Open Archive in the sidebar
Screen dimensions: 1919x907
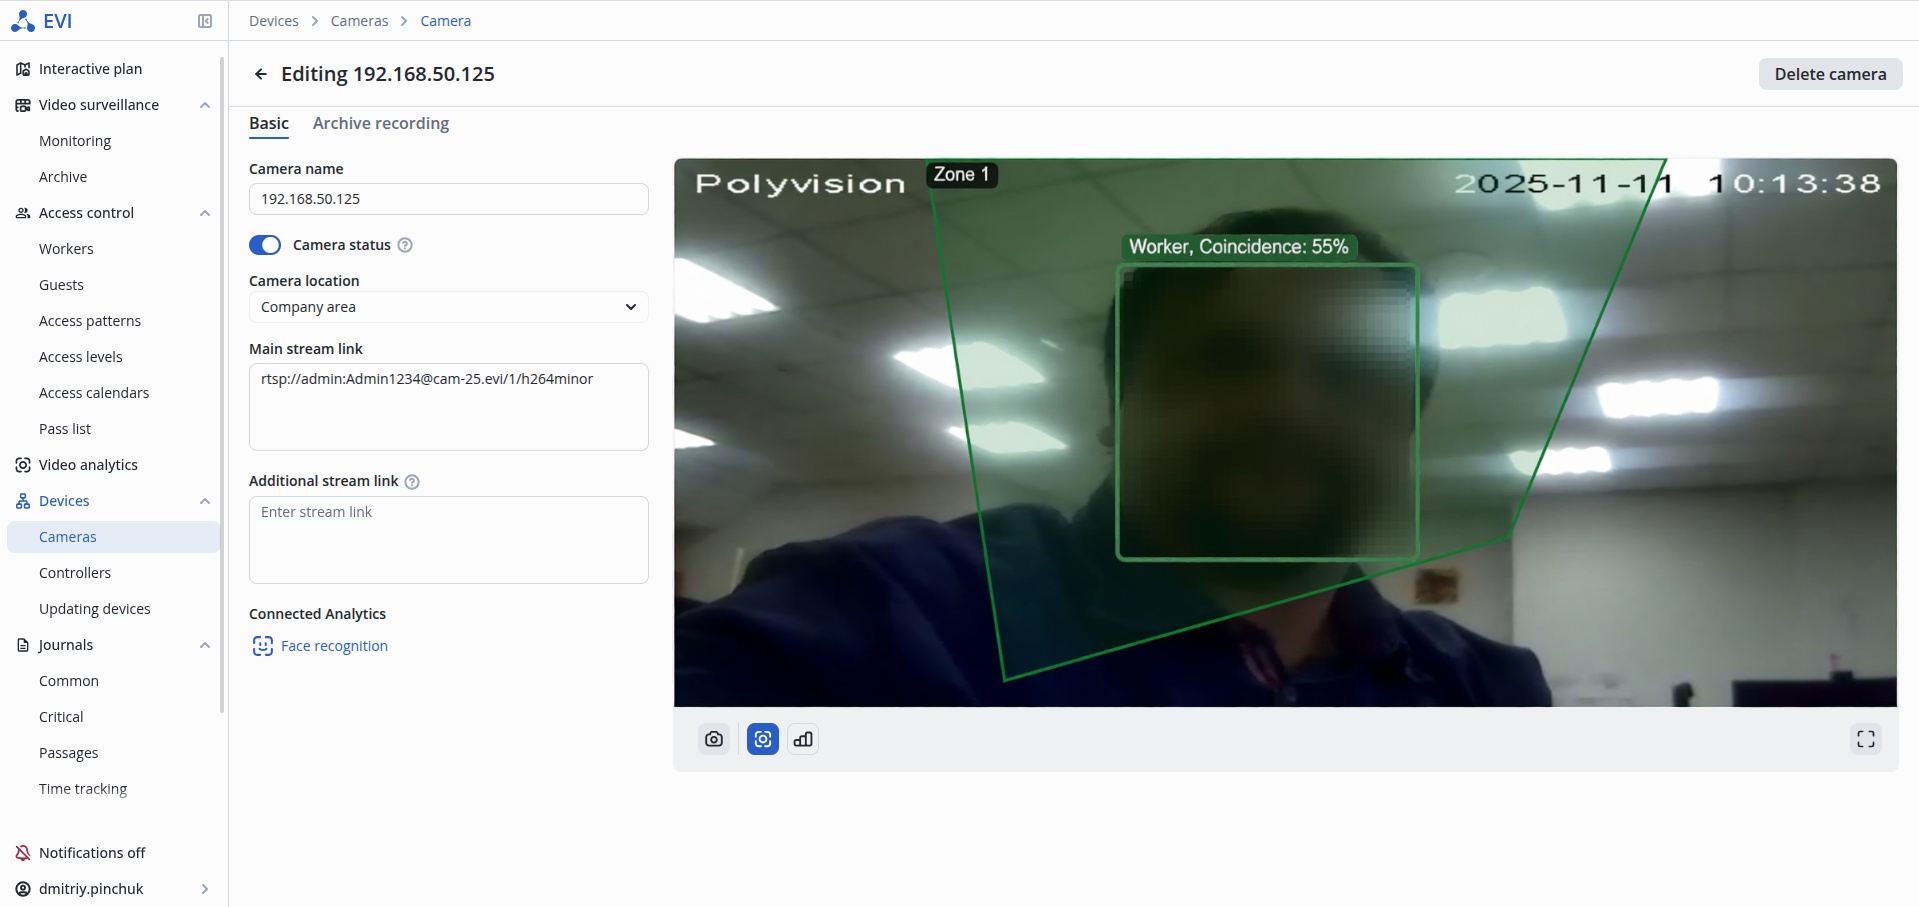[x=63, y=177]
